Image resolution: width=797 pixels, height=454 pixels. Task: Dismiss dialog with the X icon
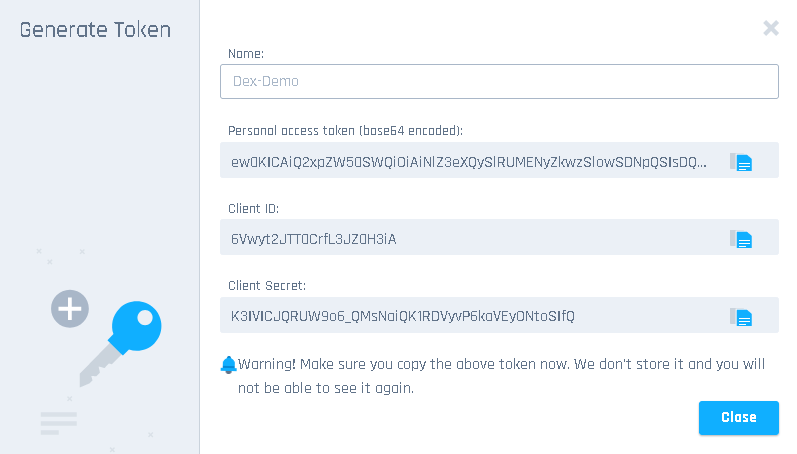pos(771,28)
